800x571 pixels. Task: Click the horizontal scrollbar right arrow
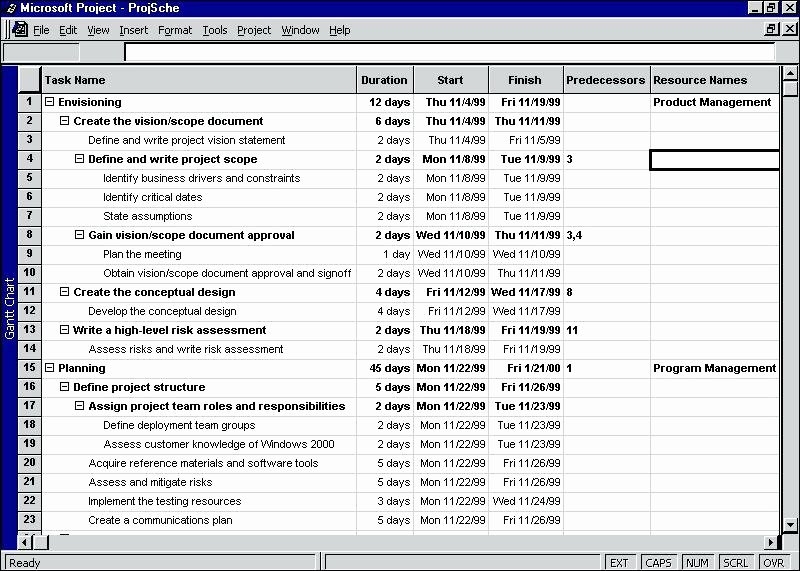click(771, 542)
